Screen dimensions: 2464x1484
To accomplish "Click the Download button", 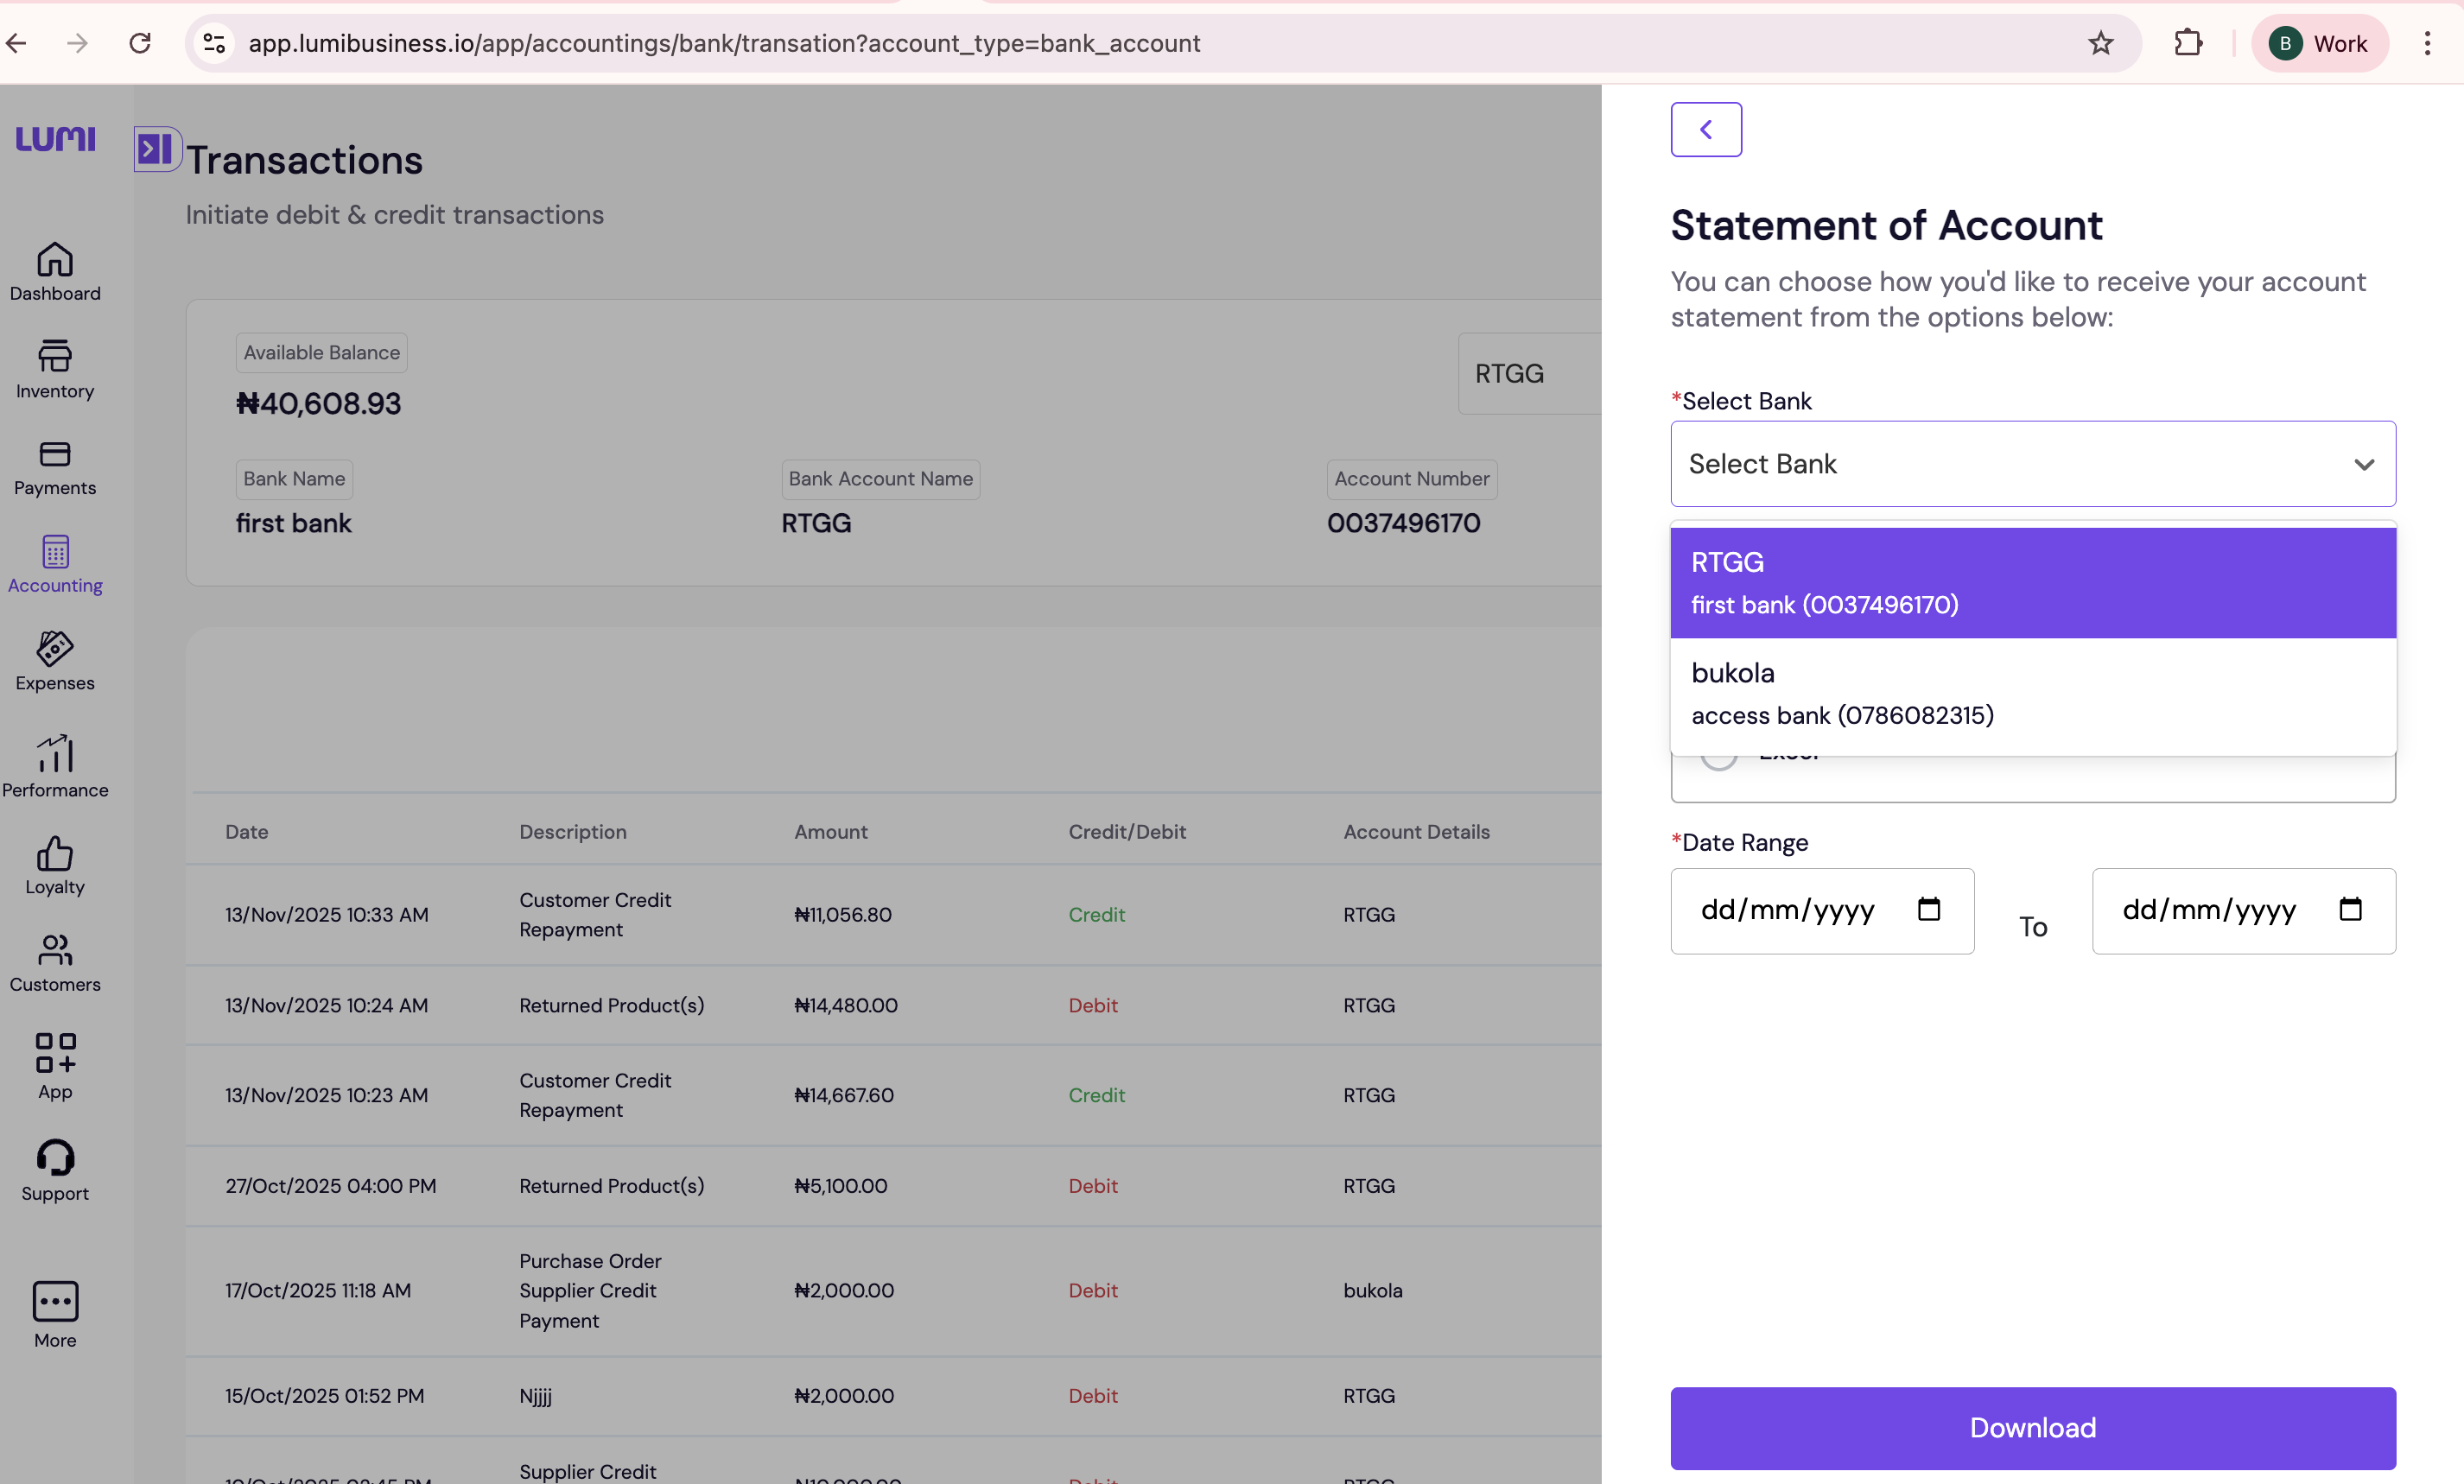I will click(x=2032, y=1428).
